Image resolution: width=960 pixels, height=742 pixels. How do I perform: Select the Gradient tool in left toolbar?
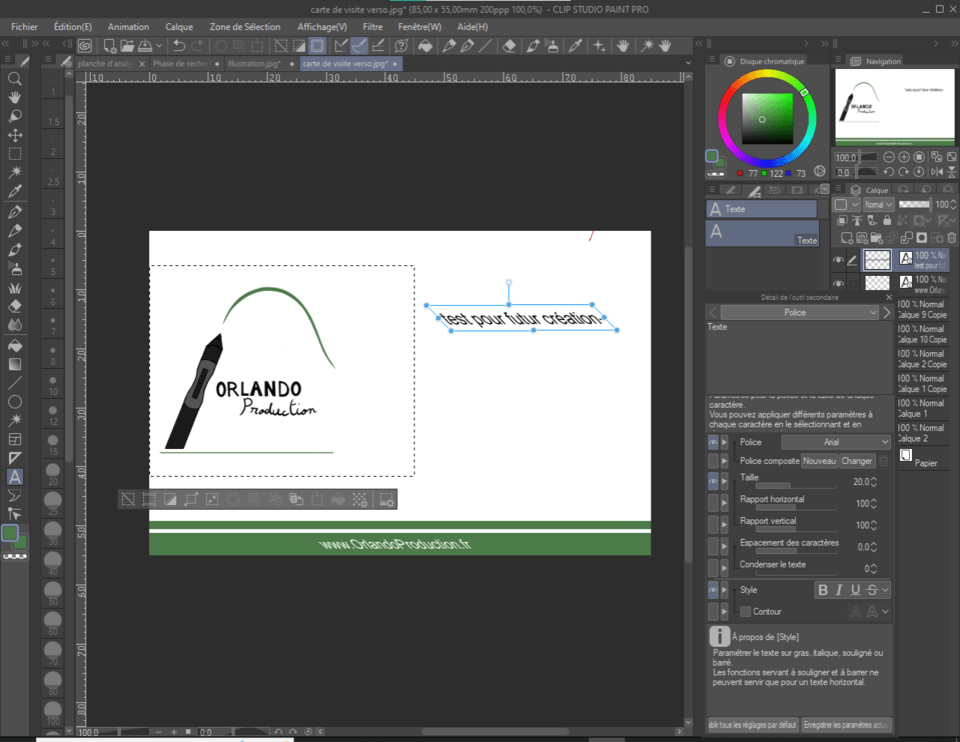(15, 364)
